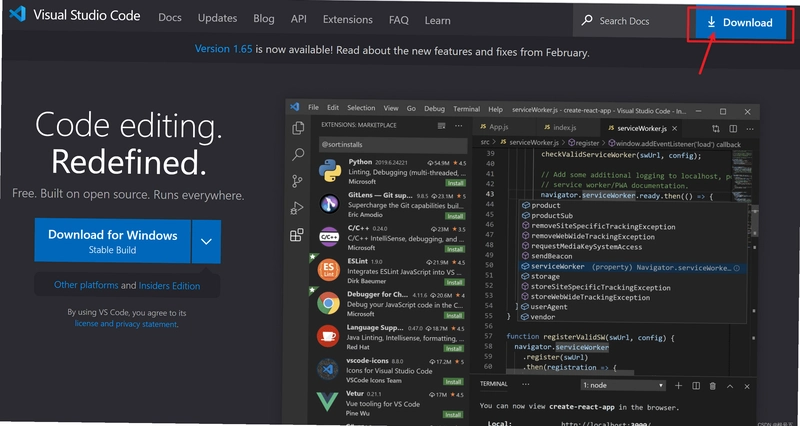Image resolution: width=800 pixels, height=426 pixels.
Task: Click the Visual Studio Code logo icon
Action: pos(17,14)
